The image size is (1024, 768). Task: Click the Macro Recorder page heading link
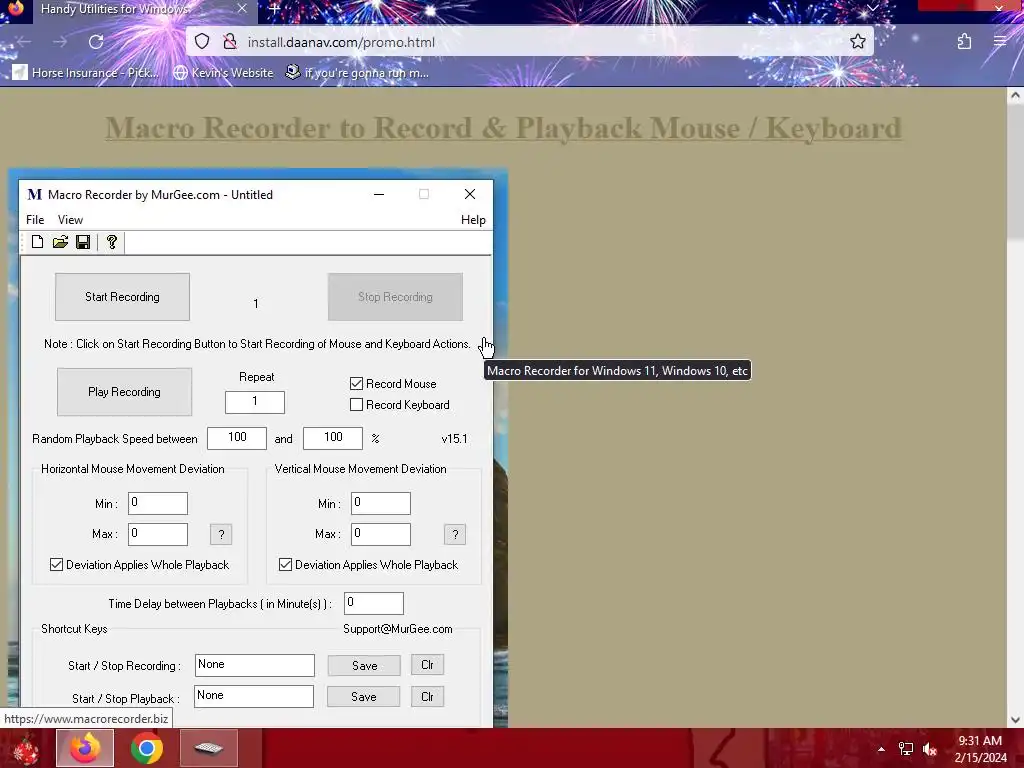(x=504, y=128)
